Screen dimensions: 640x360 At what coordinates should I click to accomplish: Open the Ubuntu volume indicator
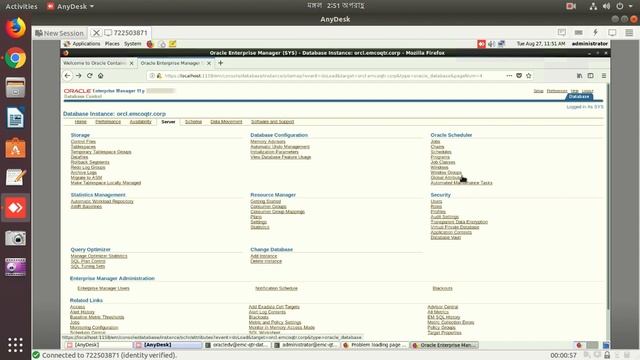pos(607,6)
